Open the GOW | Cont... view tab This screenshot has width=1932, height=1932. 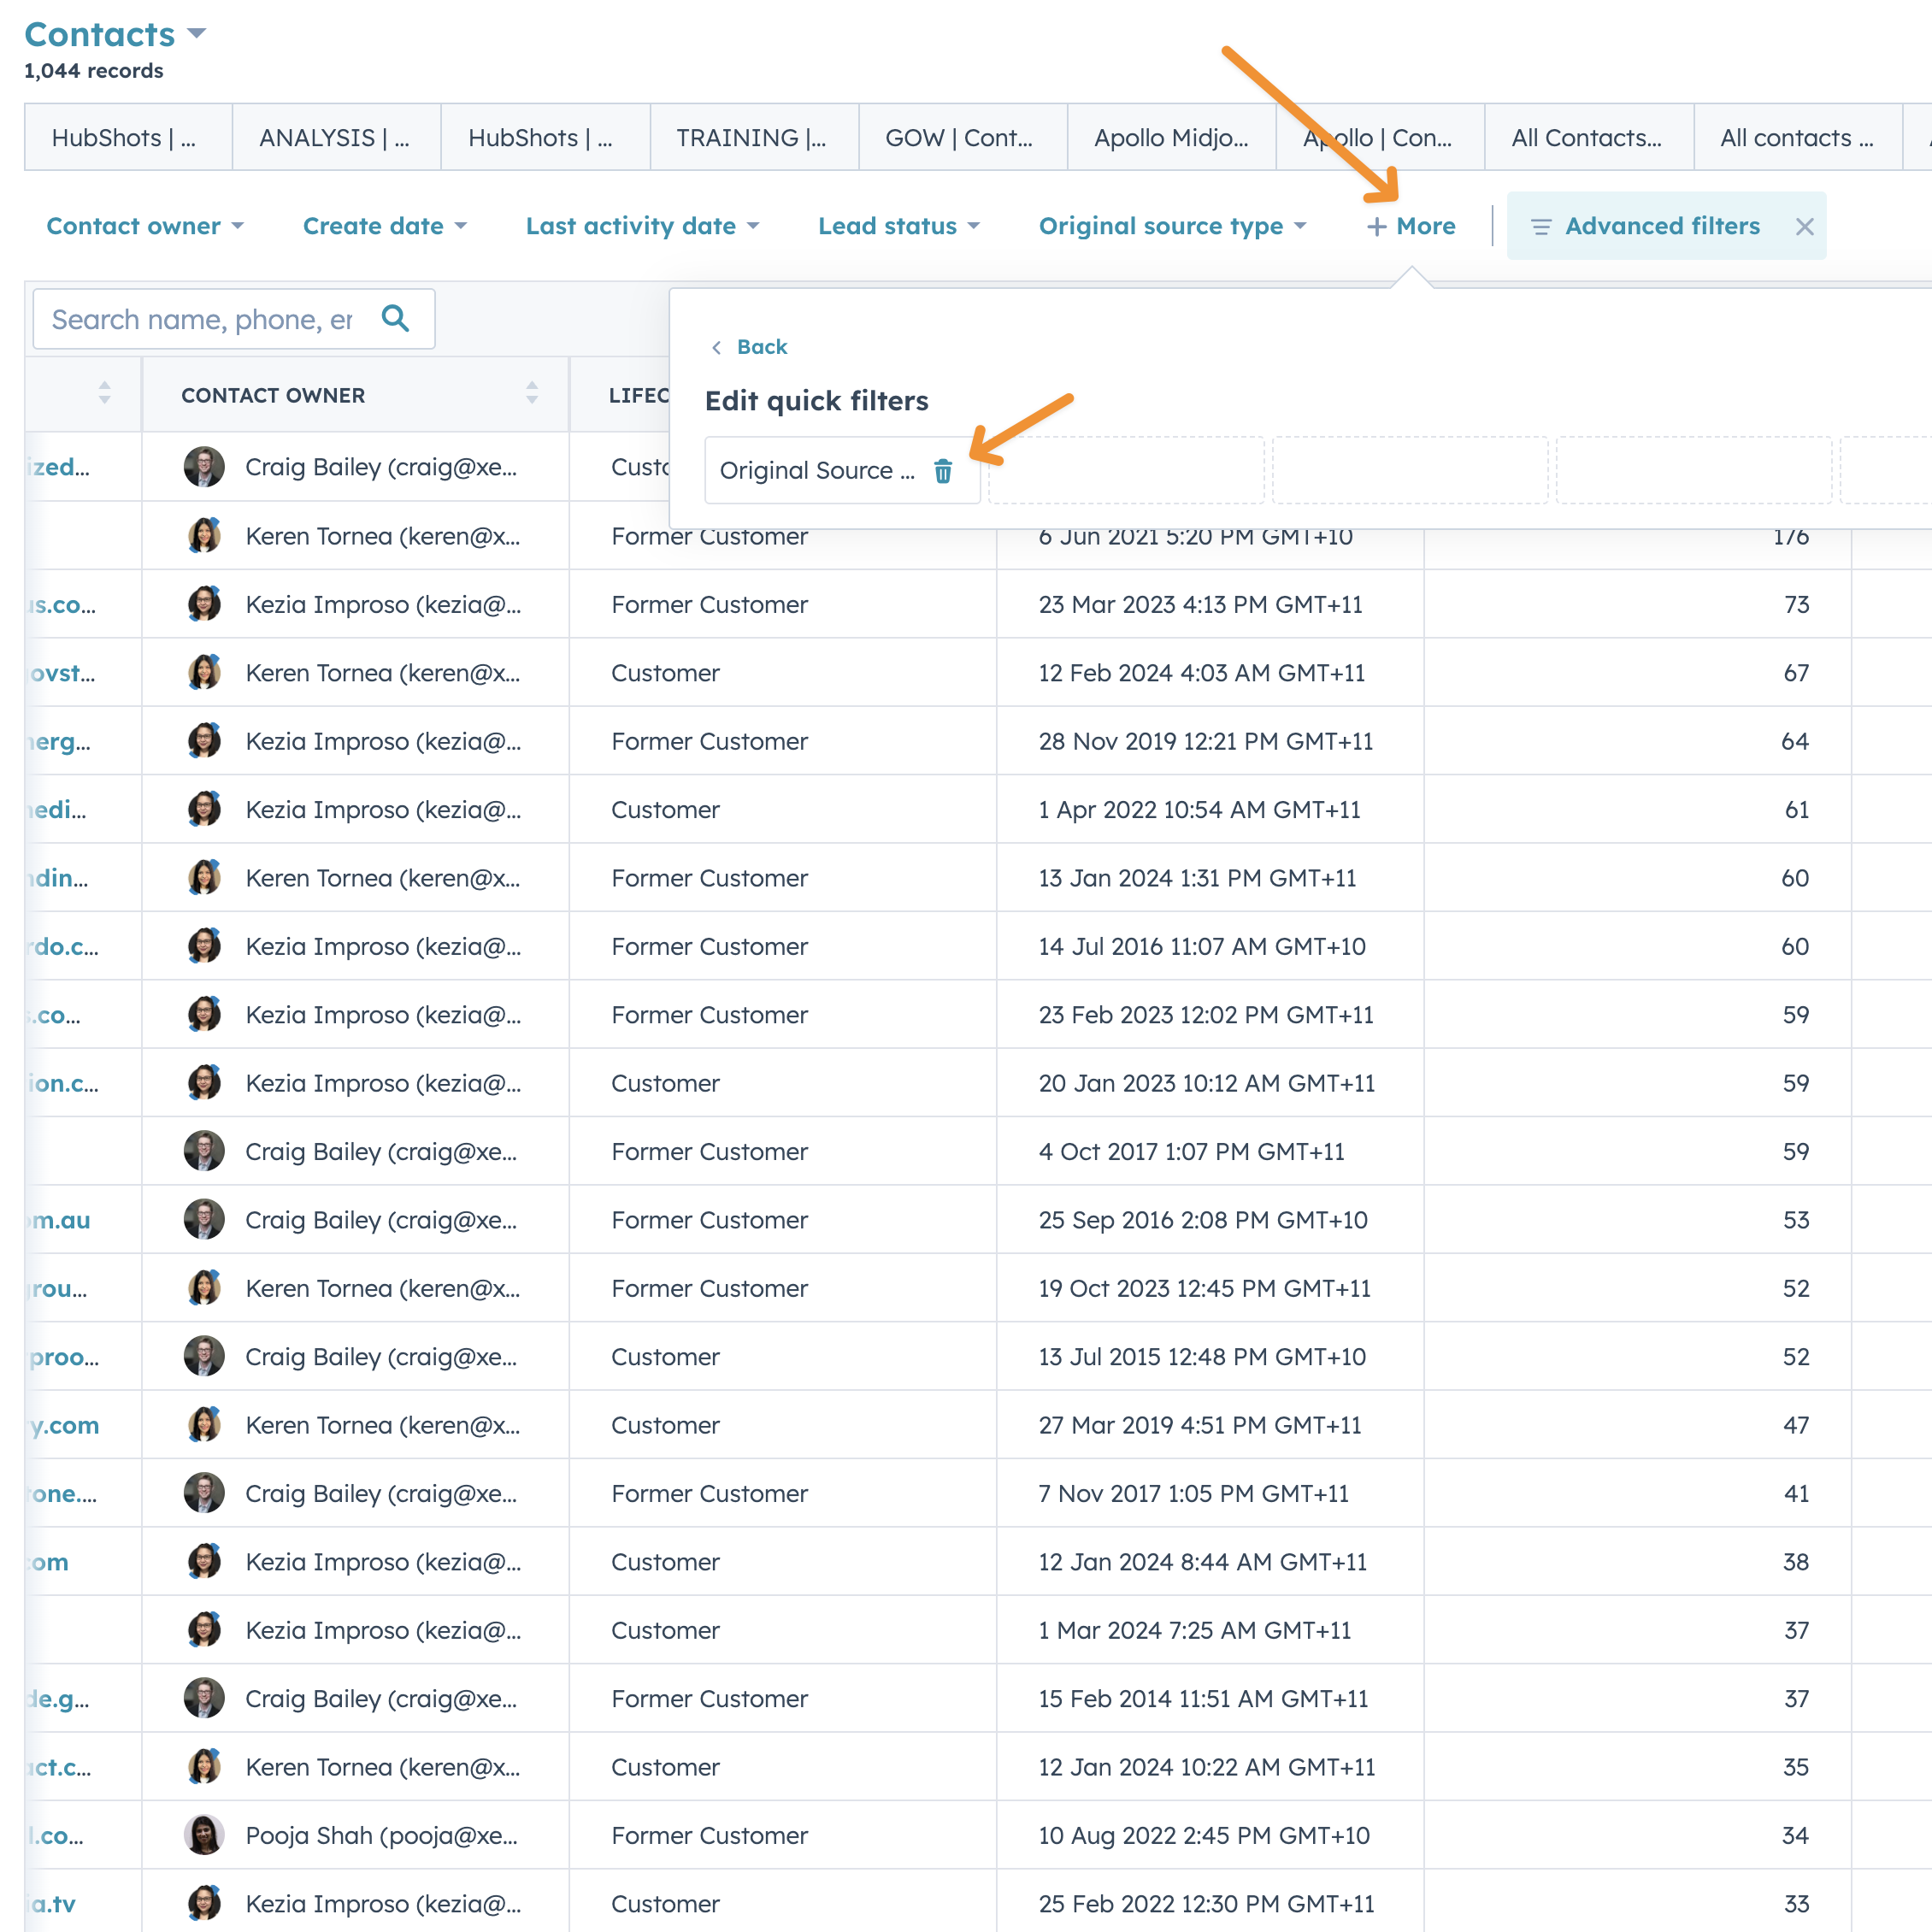coord(958,138)
